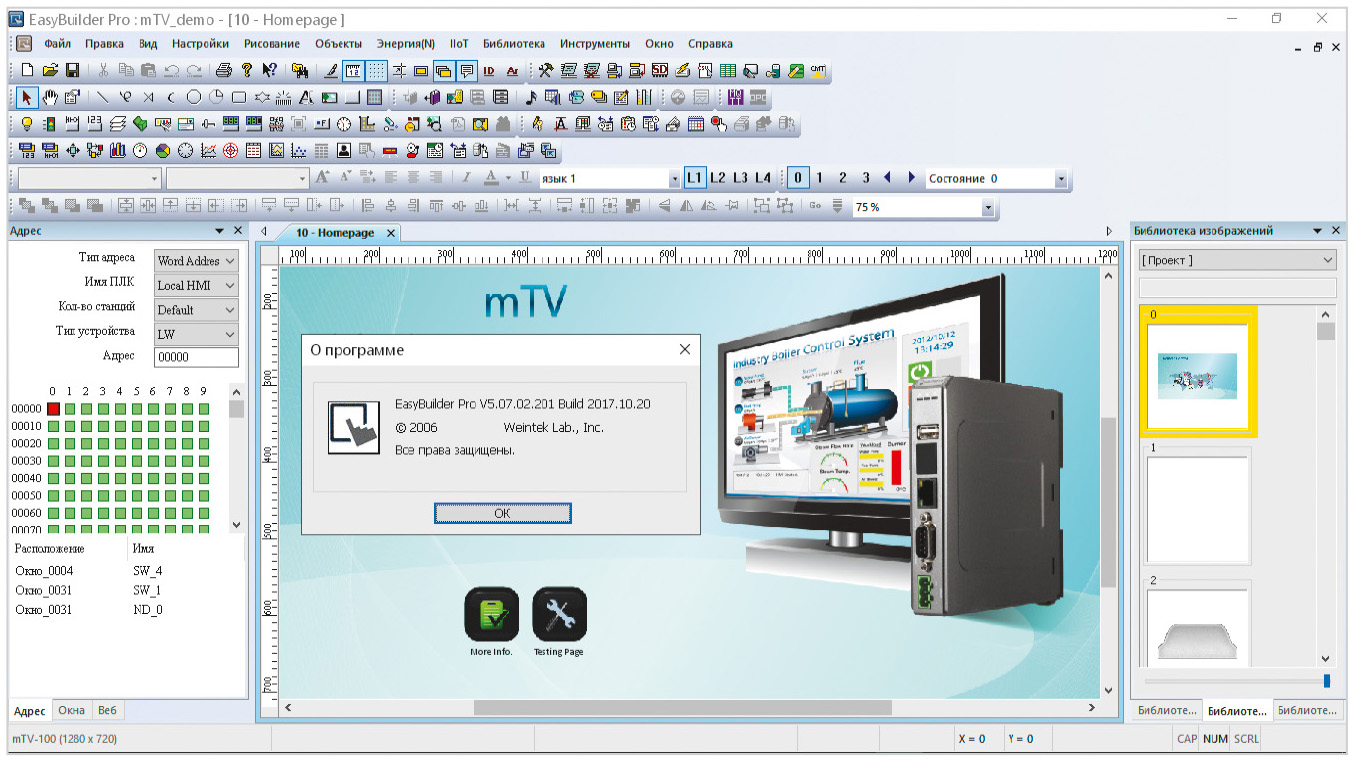
Task: Click the red address cell 00000
Action: (53, 409)
